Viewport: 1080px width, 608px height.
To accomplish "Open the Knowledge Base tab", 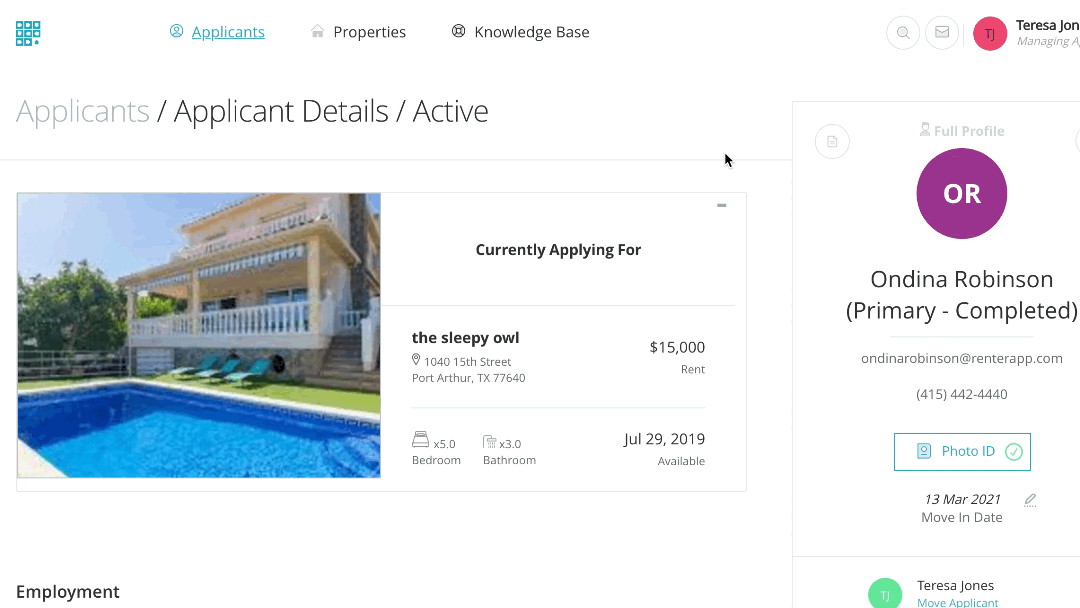I will [x=531, y=32].
